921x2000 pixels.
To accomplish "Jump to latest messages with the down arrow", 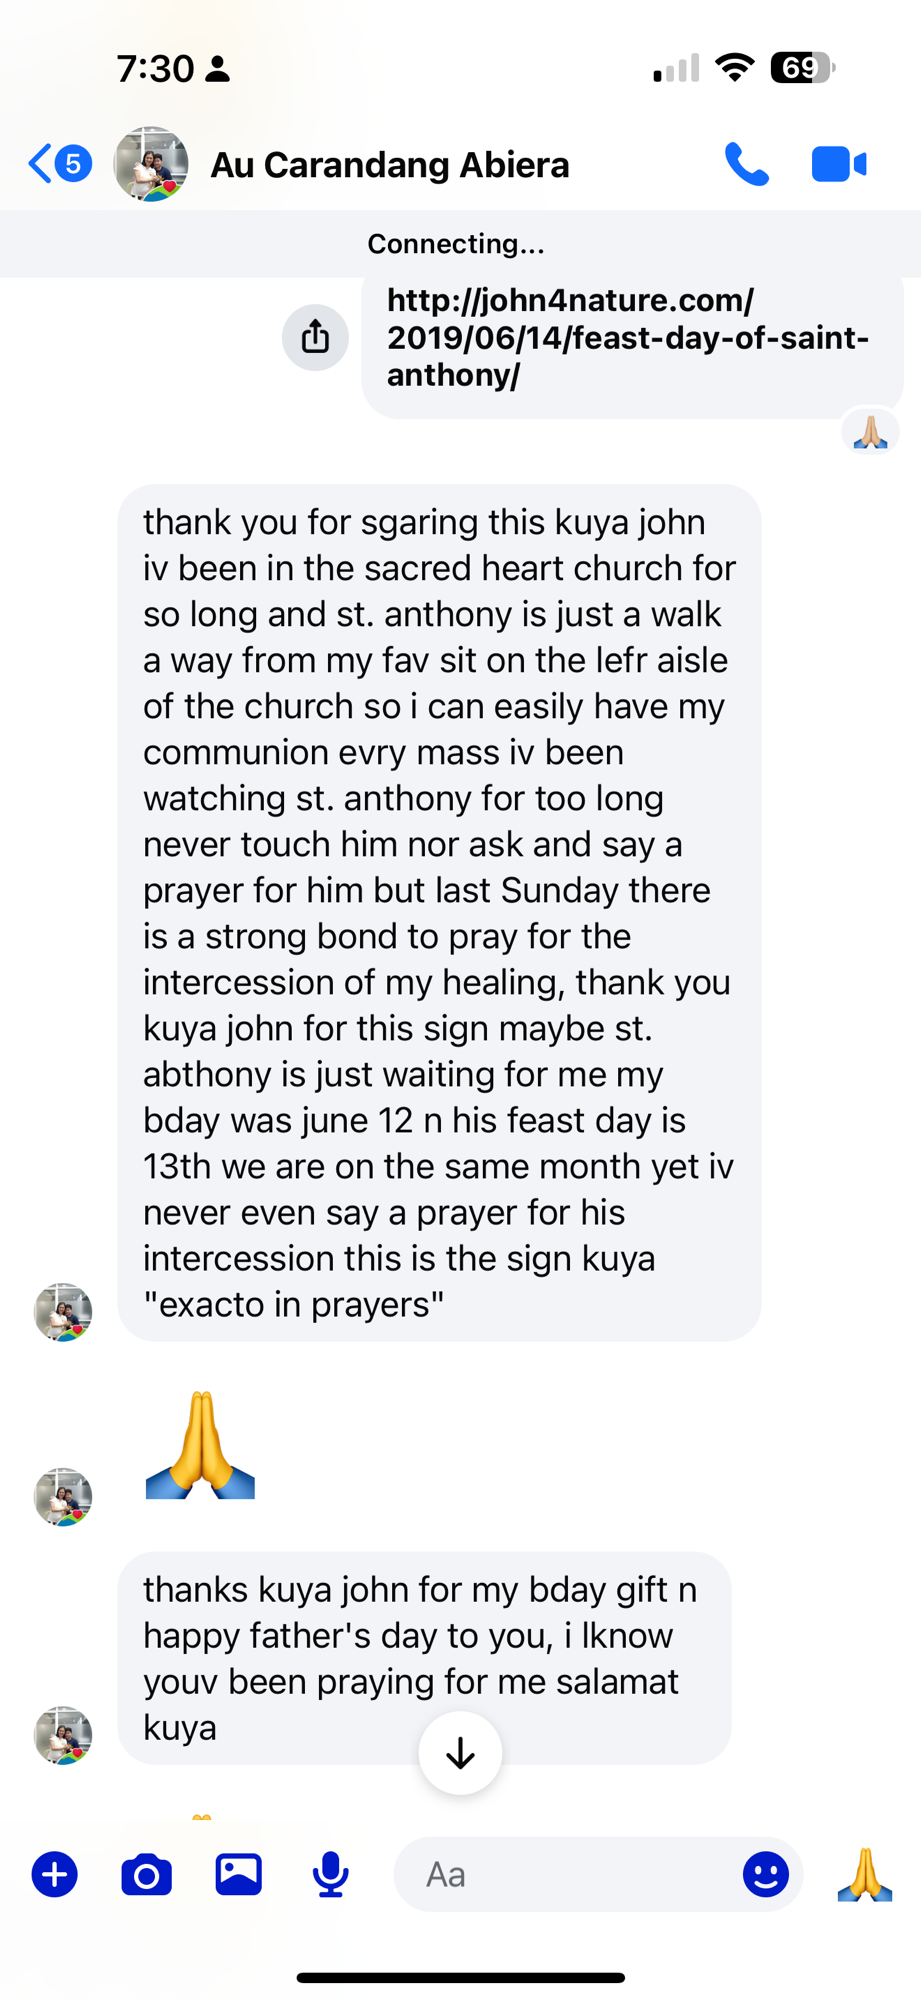I will point(460,1753).
